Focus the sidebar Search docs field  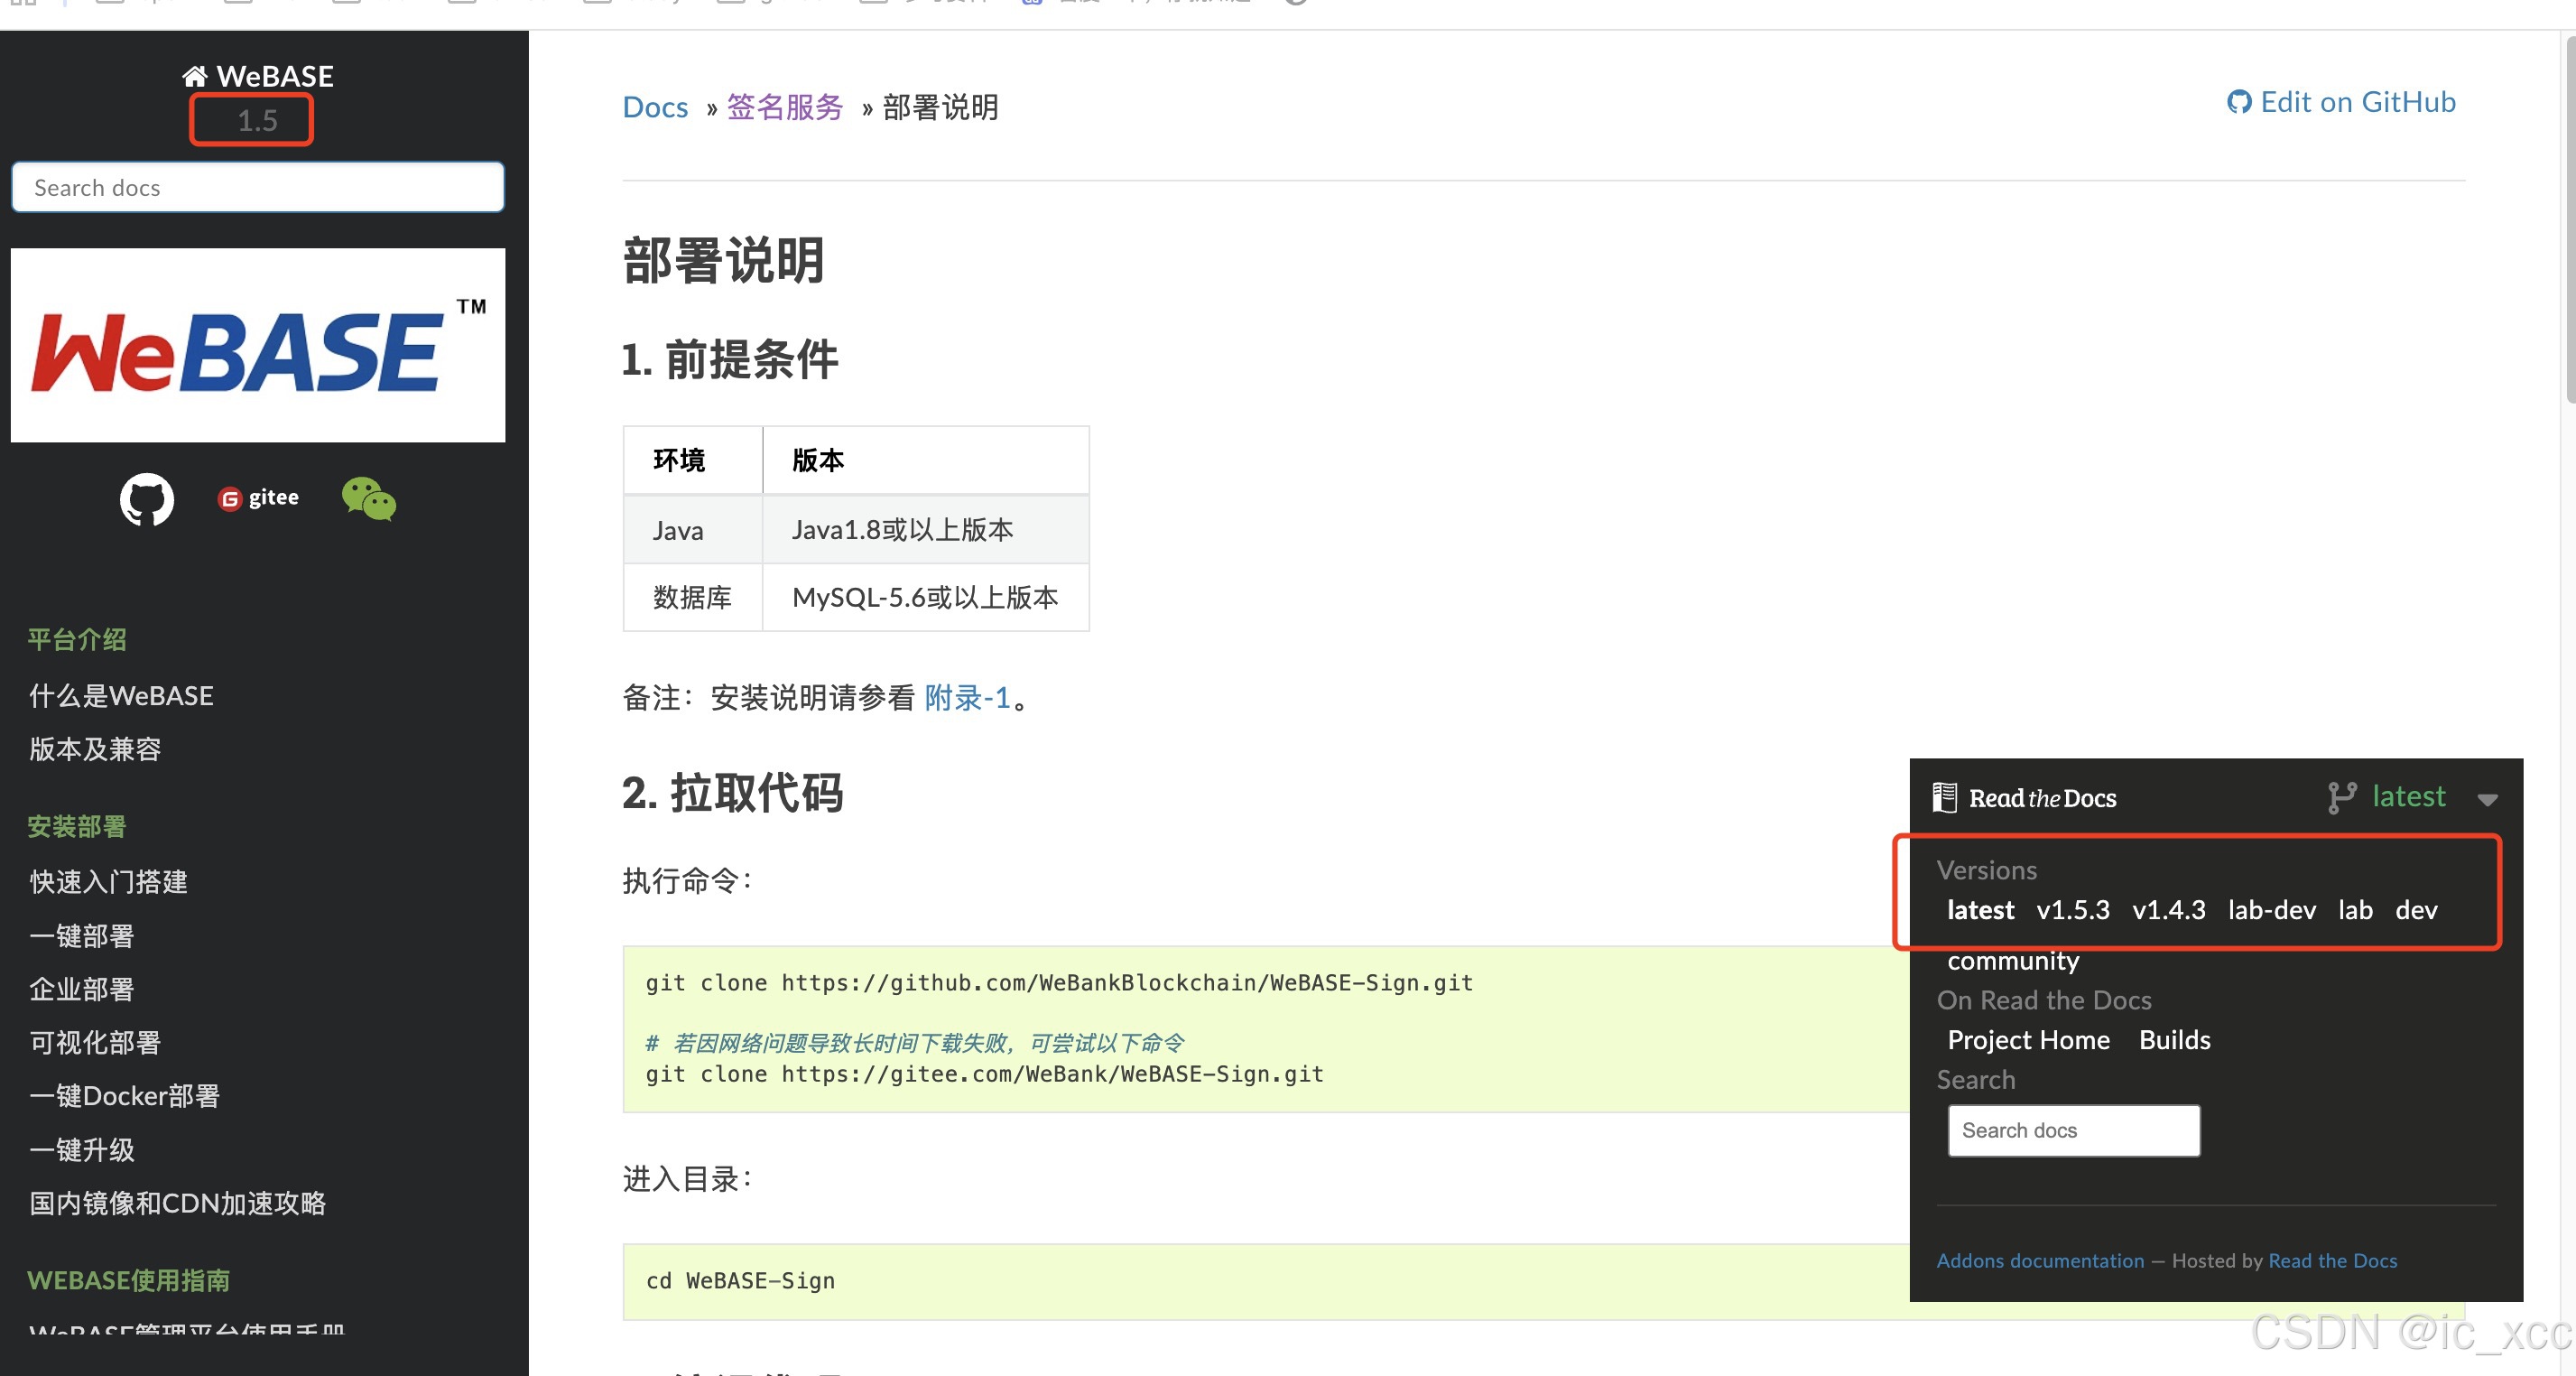point(258,187)
